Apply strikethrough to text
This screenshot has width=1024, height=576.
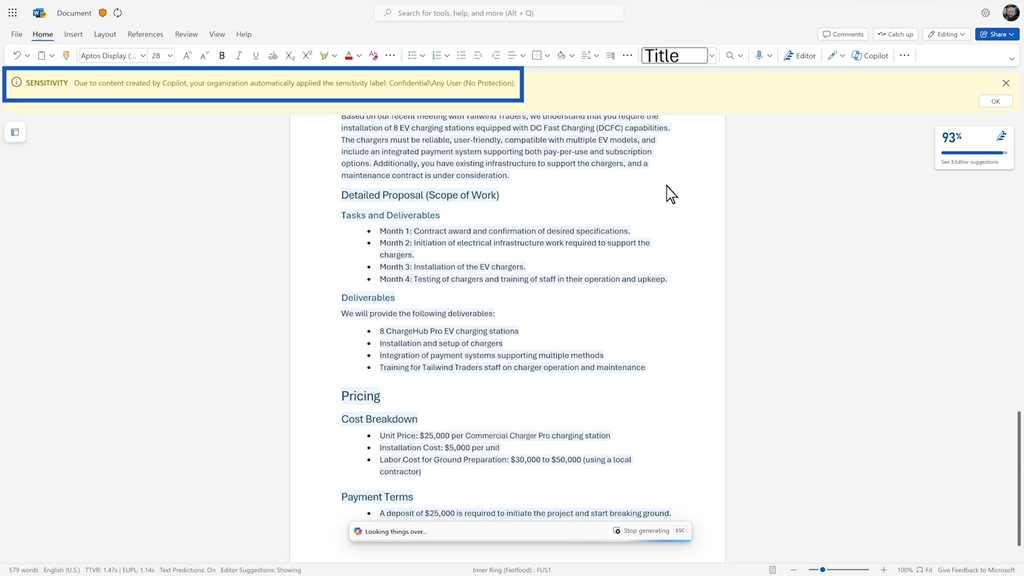click(273, 56)
